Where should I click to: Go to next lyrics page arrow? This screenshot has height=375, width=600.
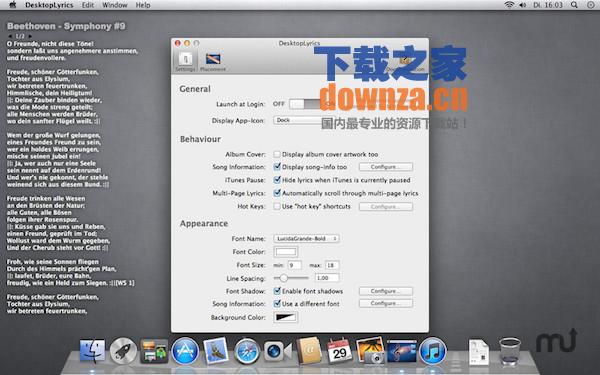pos(30,36)
